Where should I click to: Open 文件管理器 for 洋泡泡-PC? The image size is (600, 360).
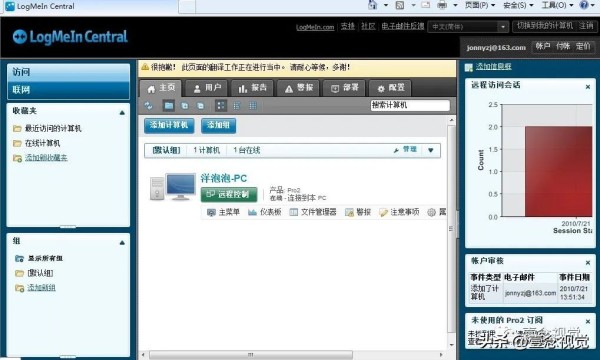(x=313, y=212)
